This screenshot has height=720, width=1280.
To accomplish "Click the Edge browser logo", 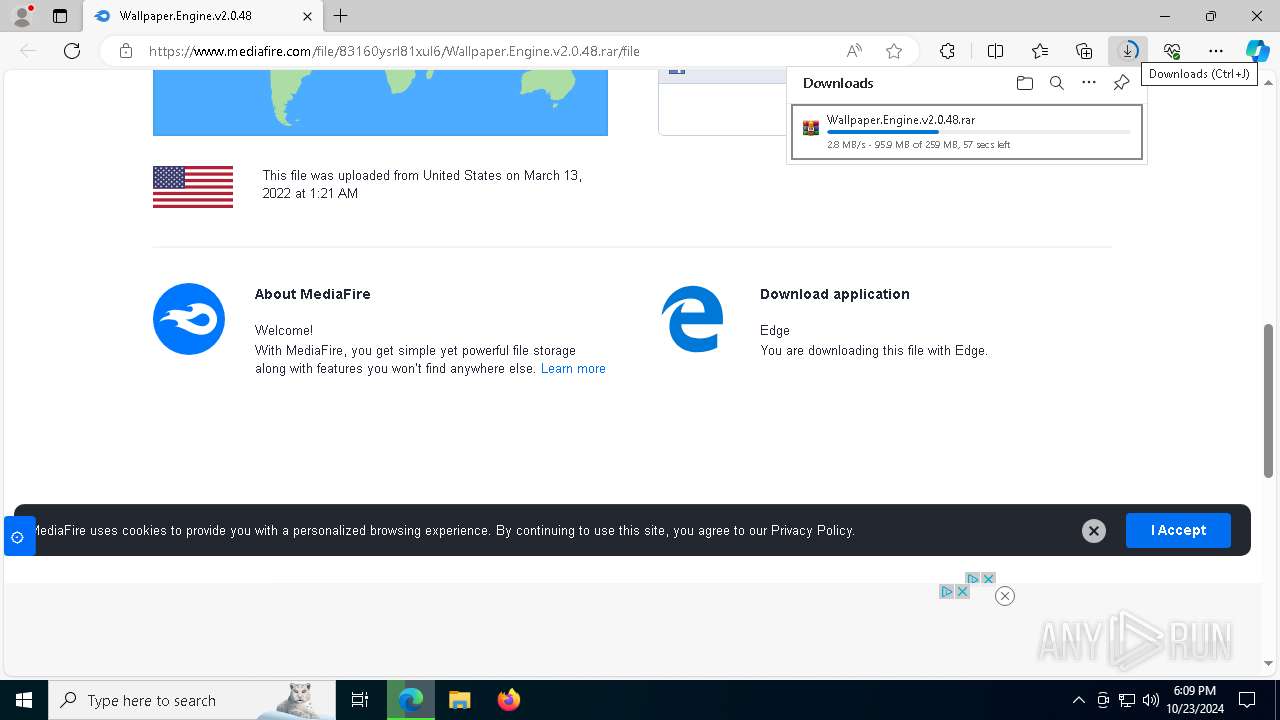I will [692, 319].
